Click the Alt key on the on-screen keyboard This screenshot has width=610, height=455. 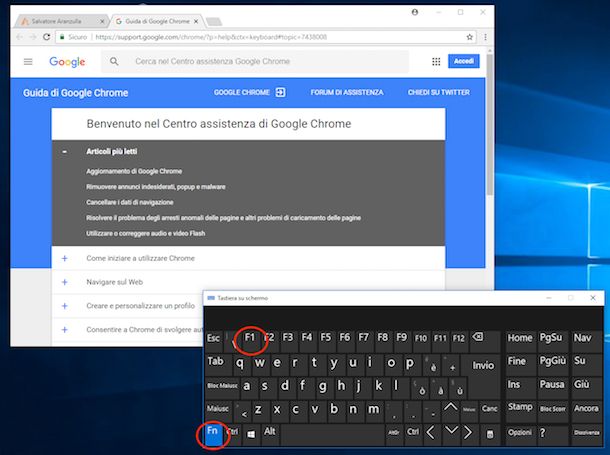(x=270, y=434)
